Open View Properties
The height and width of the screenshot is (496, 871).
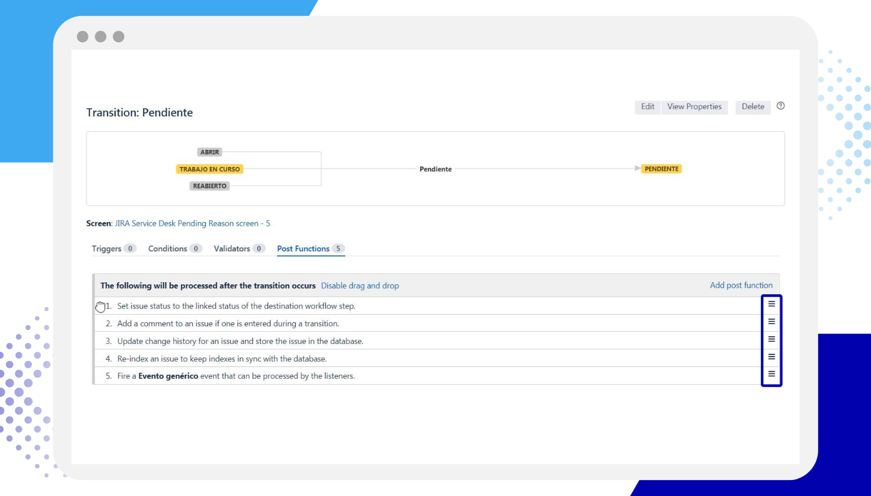pos(694,107)
